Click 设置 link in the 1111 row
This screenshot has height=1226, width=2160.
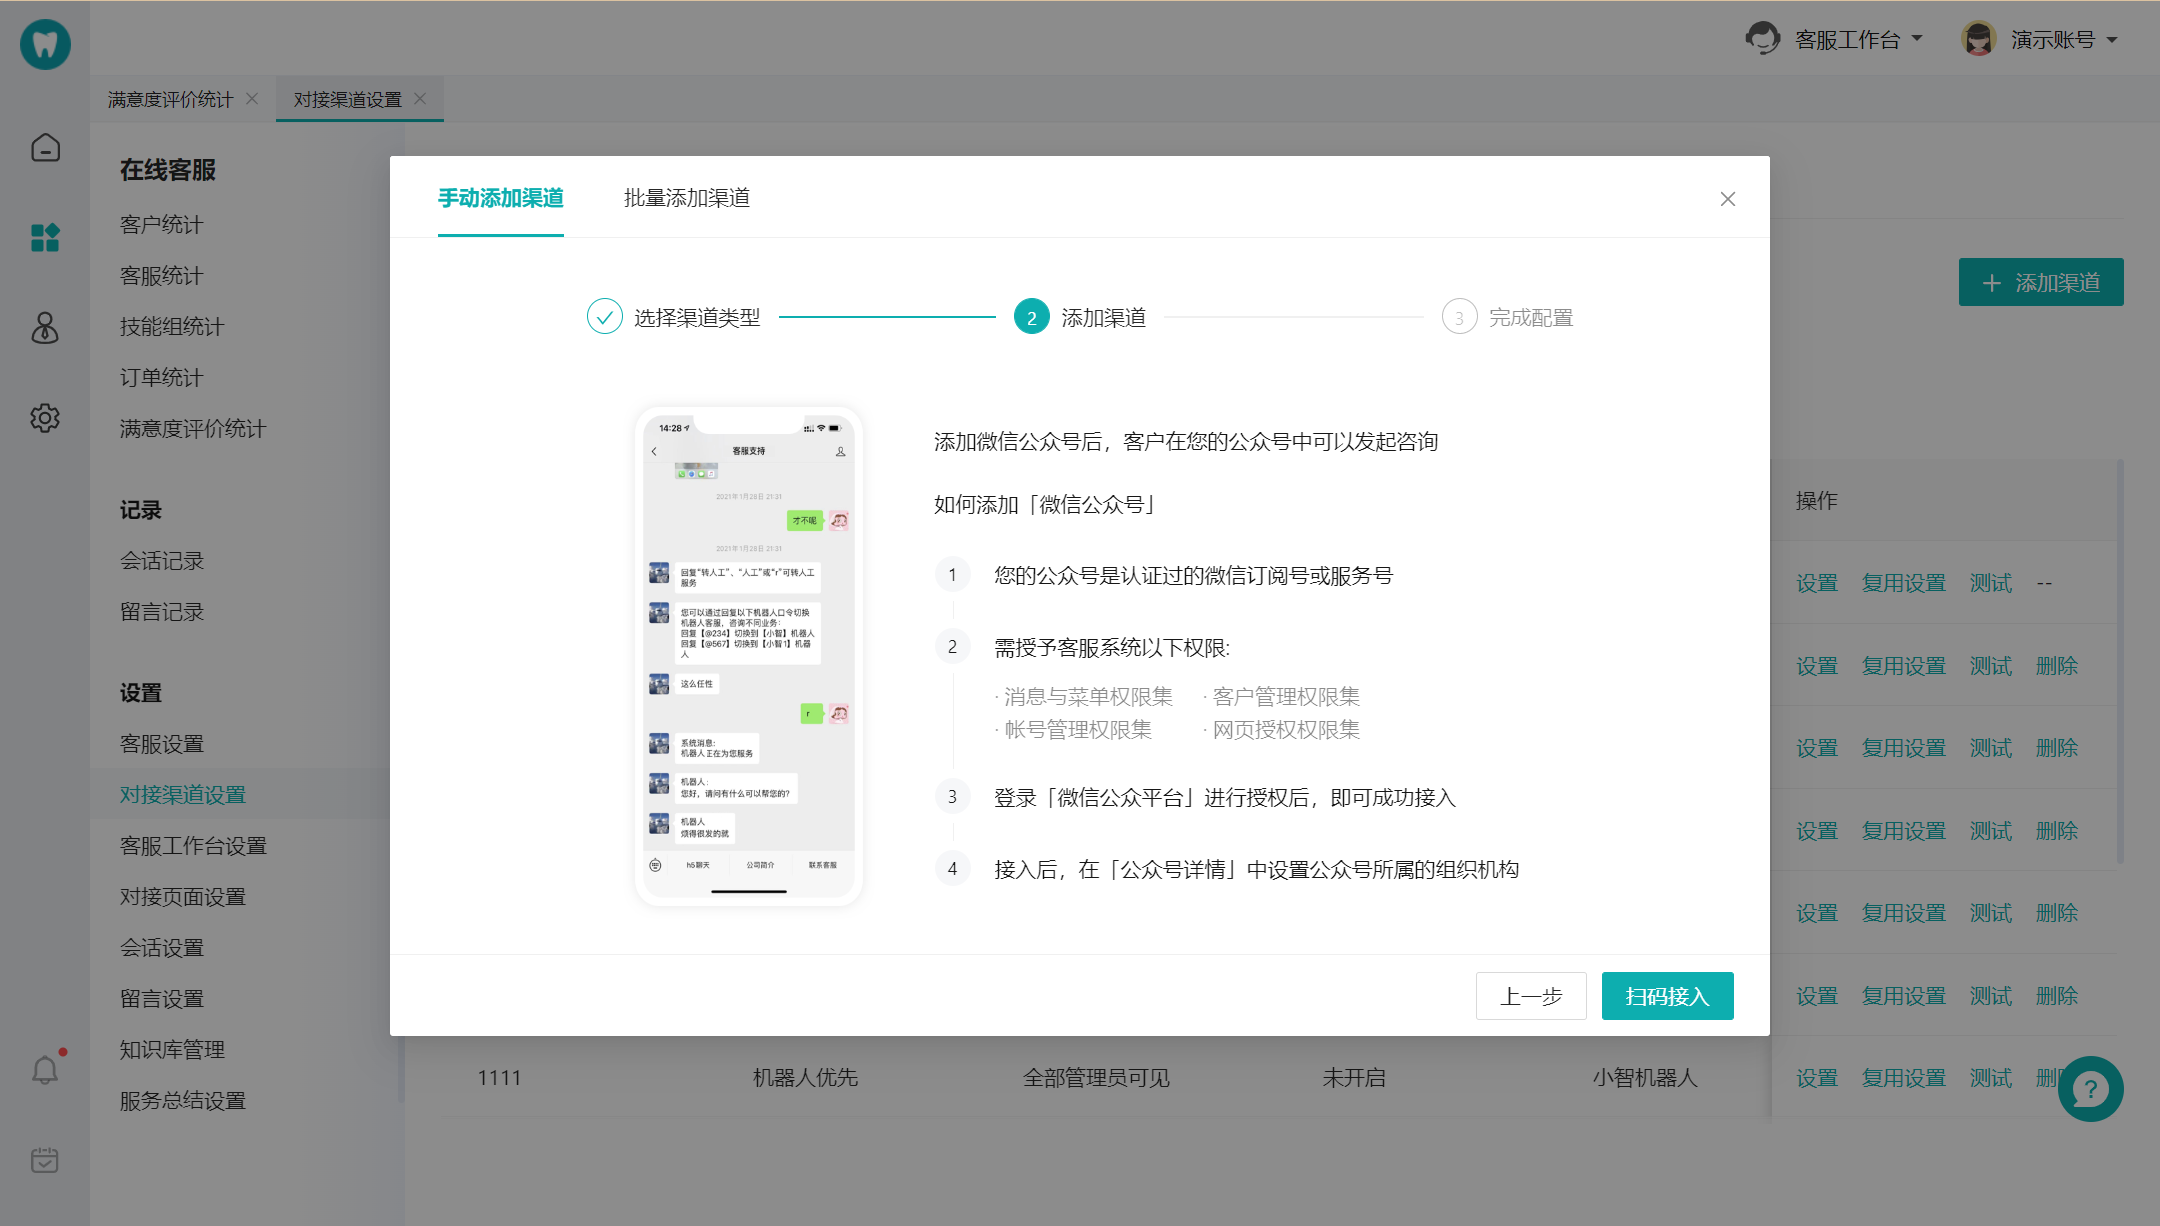(1817, 1078)
